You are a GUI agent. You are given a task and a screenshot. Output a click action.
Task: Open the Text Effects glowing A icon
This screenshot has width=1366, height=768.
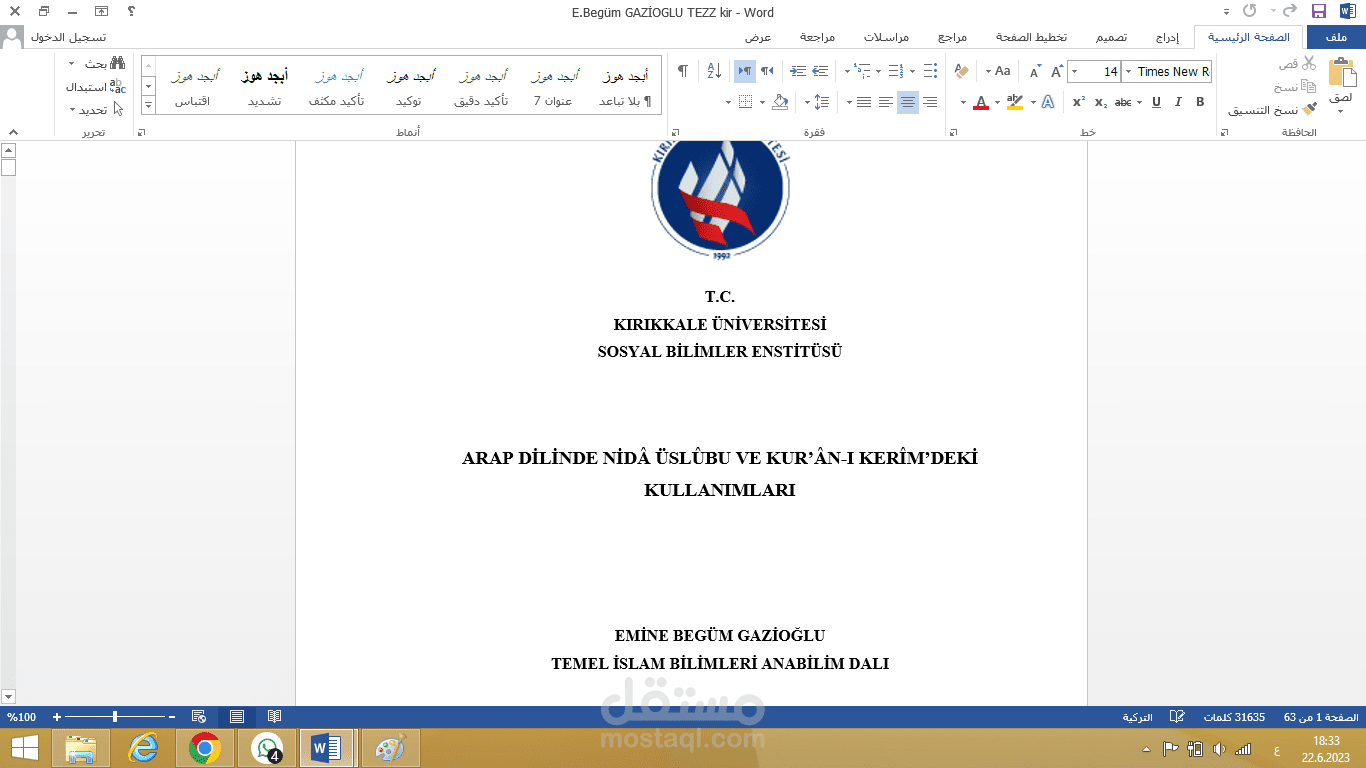pyautogui.click(x=1047, y=102)
